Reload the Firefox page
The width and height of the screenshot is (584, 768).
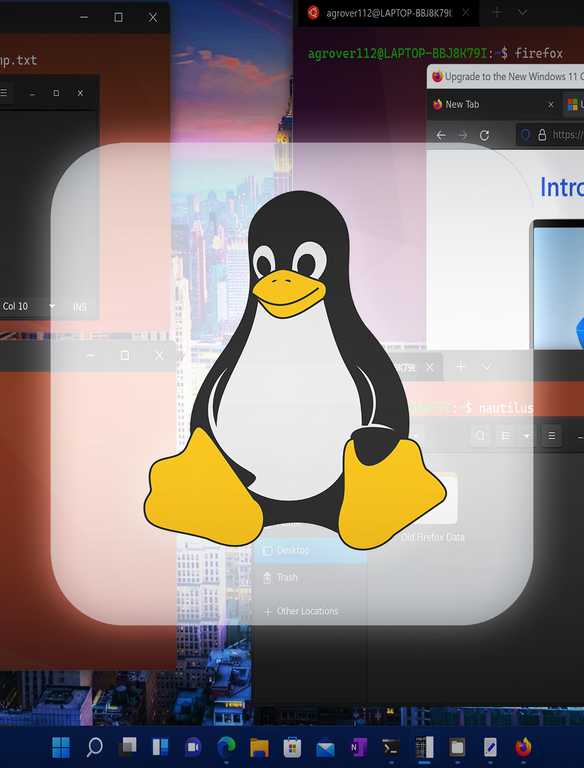(484, 135)
